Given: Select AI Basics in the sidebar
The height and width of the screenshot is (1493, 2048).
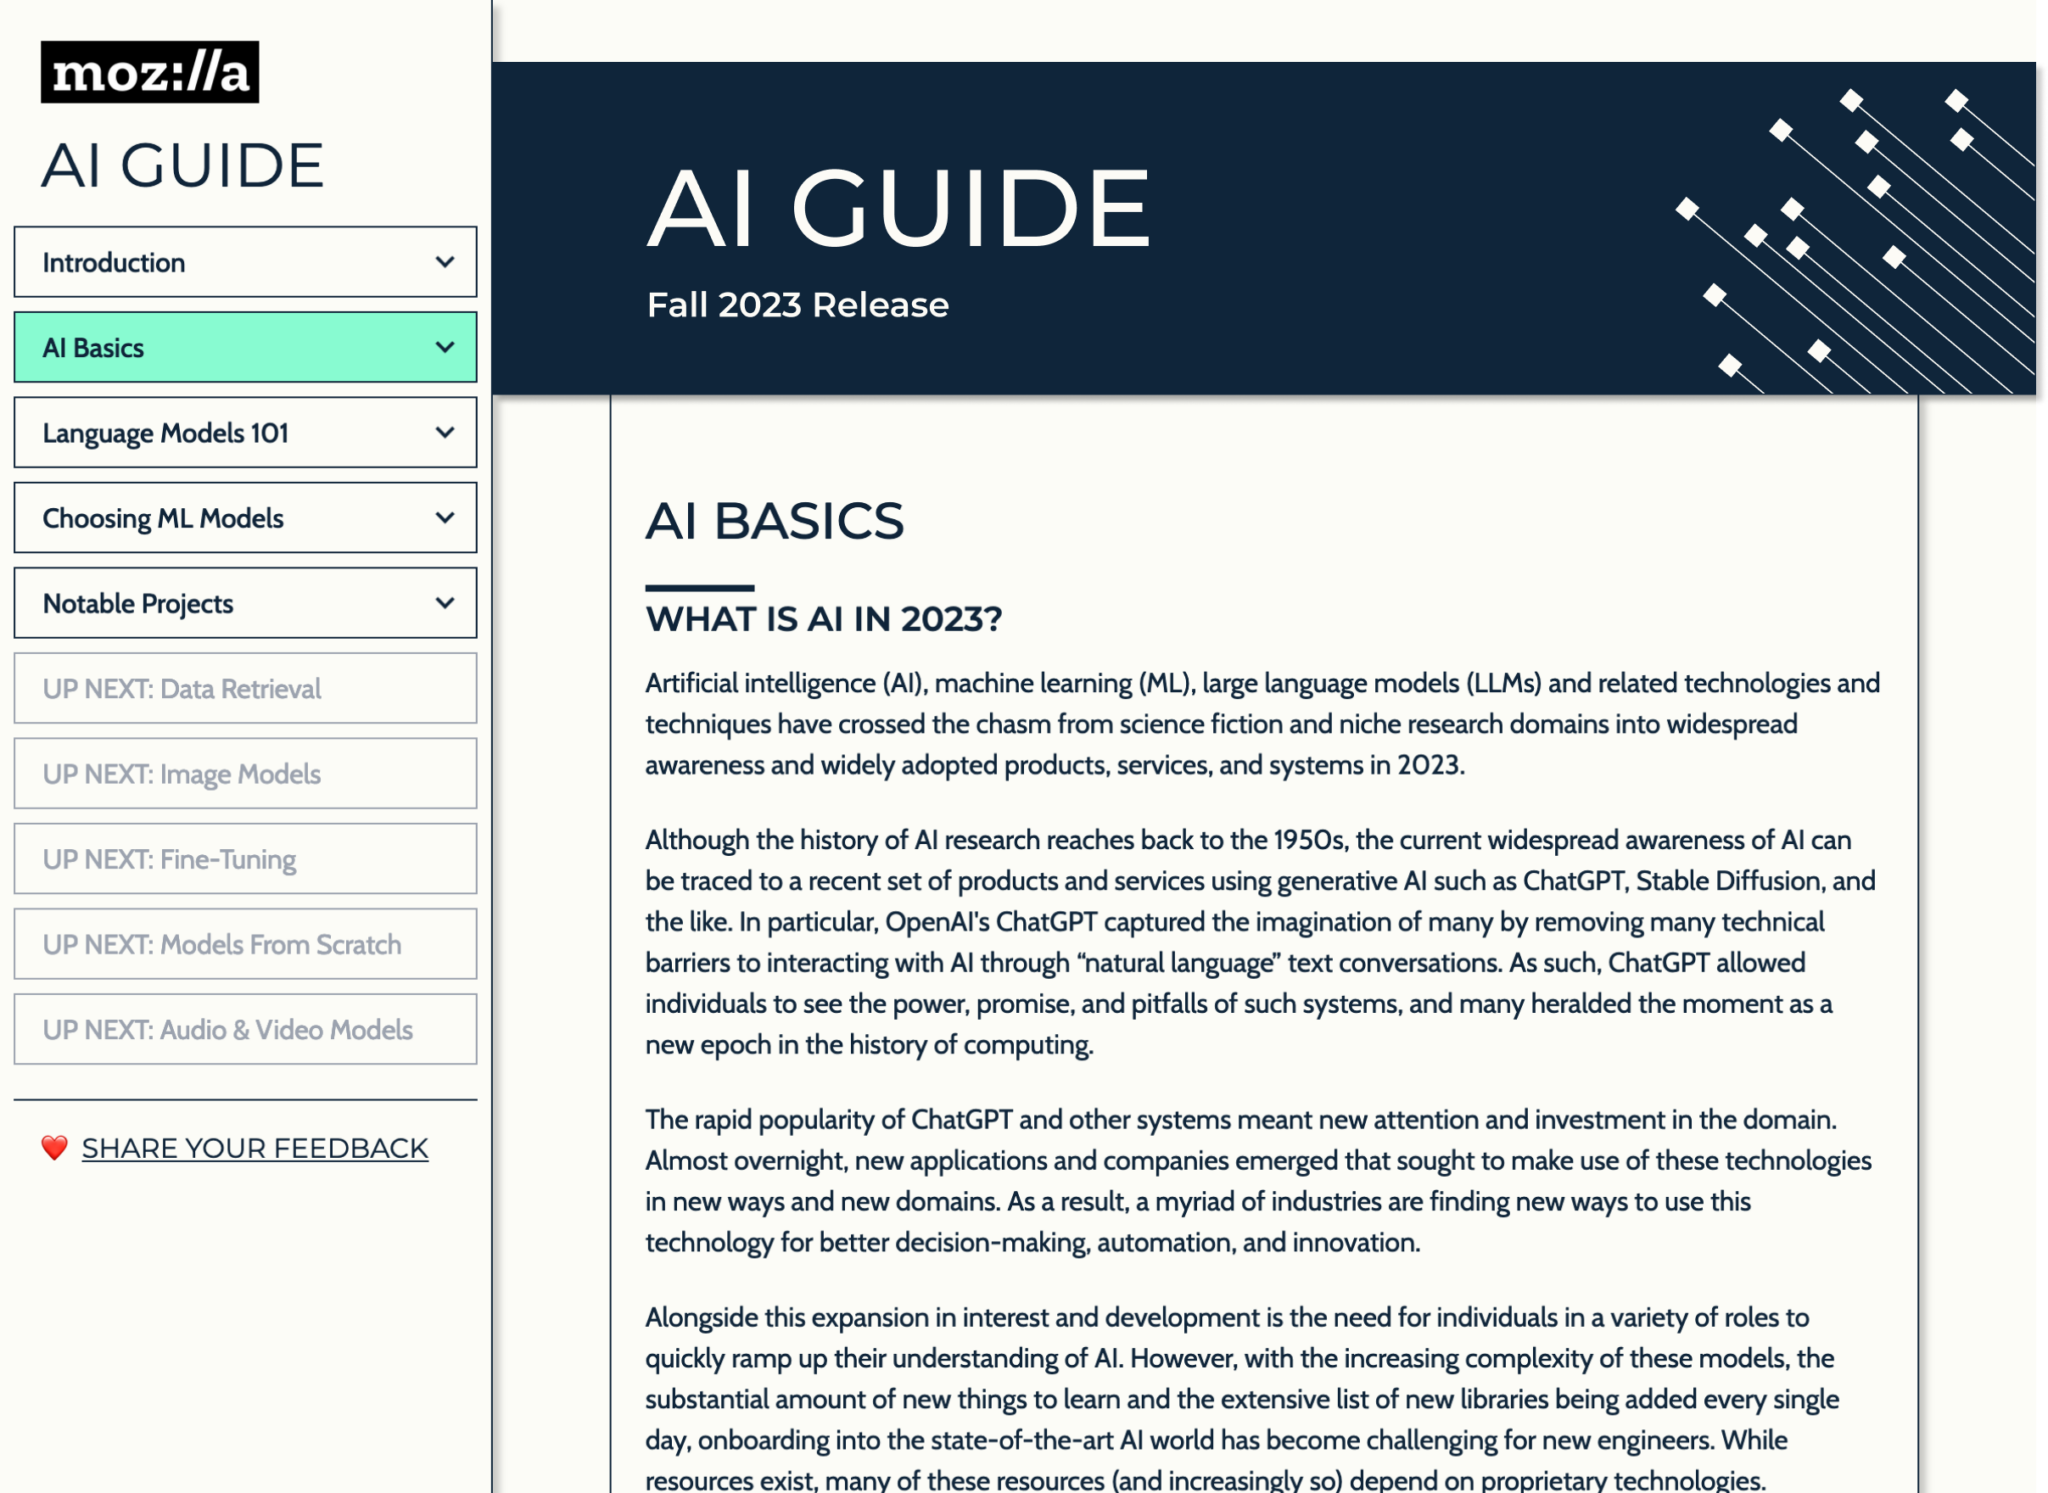Looking at the screenshot, I should 200,346.
